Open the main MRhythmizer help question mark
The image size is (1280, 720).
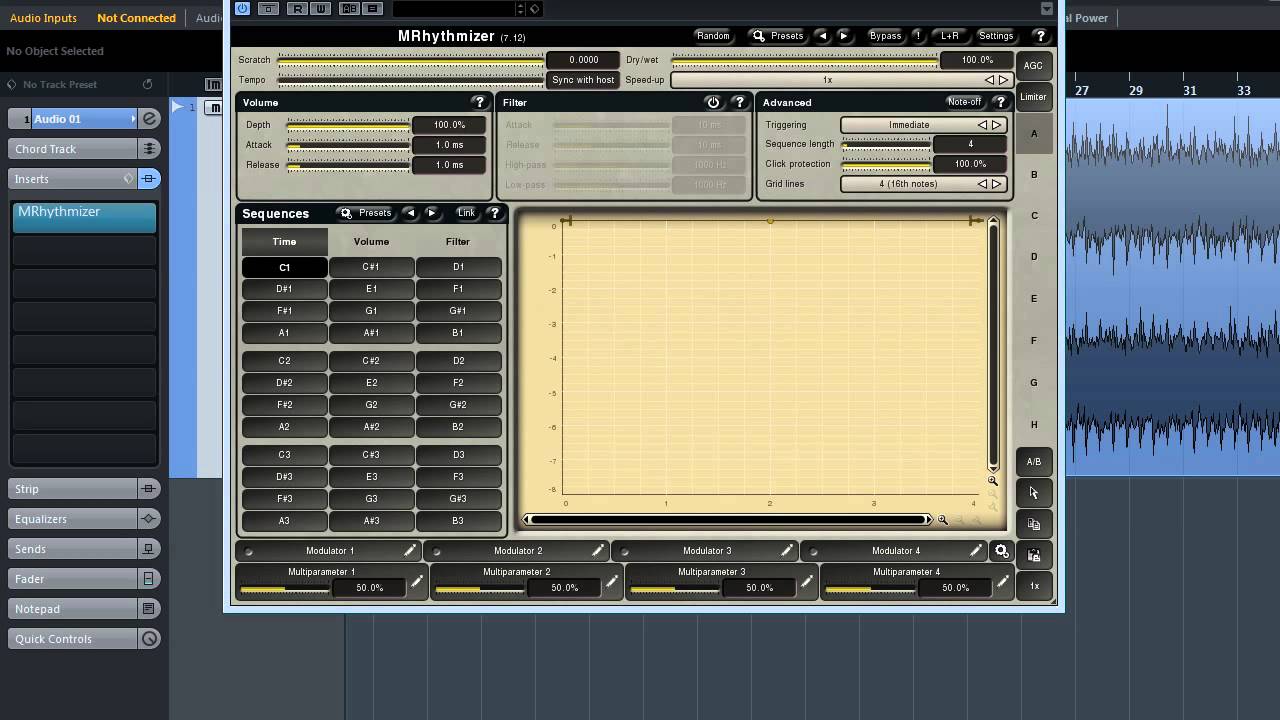(1040, 36)
